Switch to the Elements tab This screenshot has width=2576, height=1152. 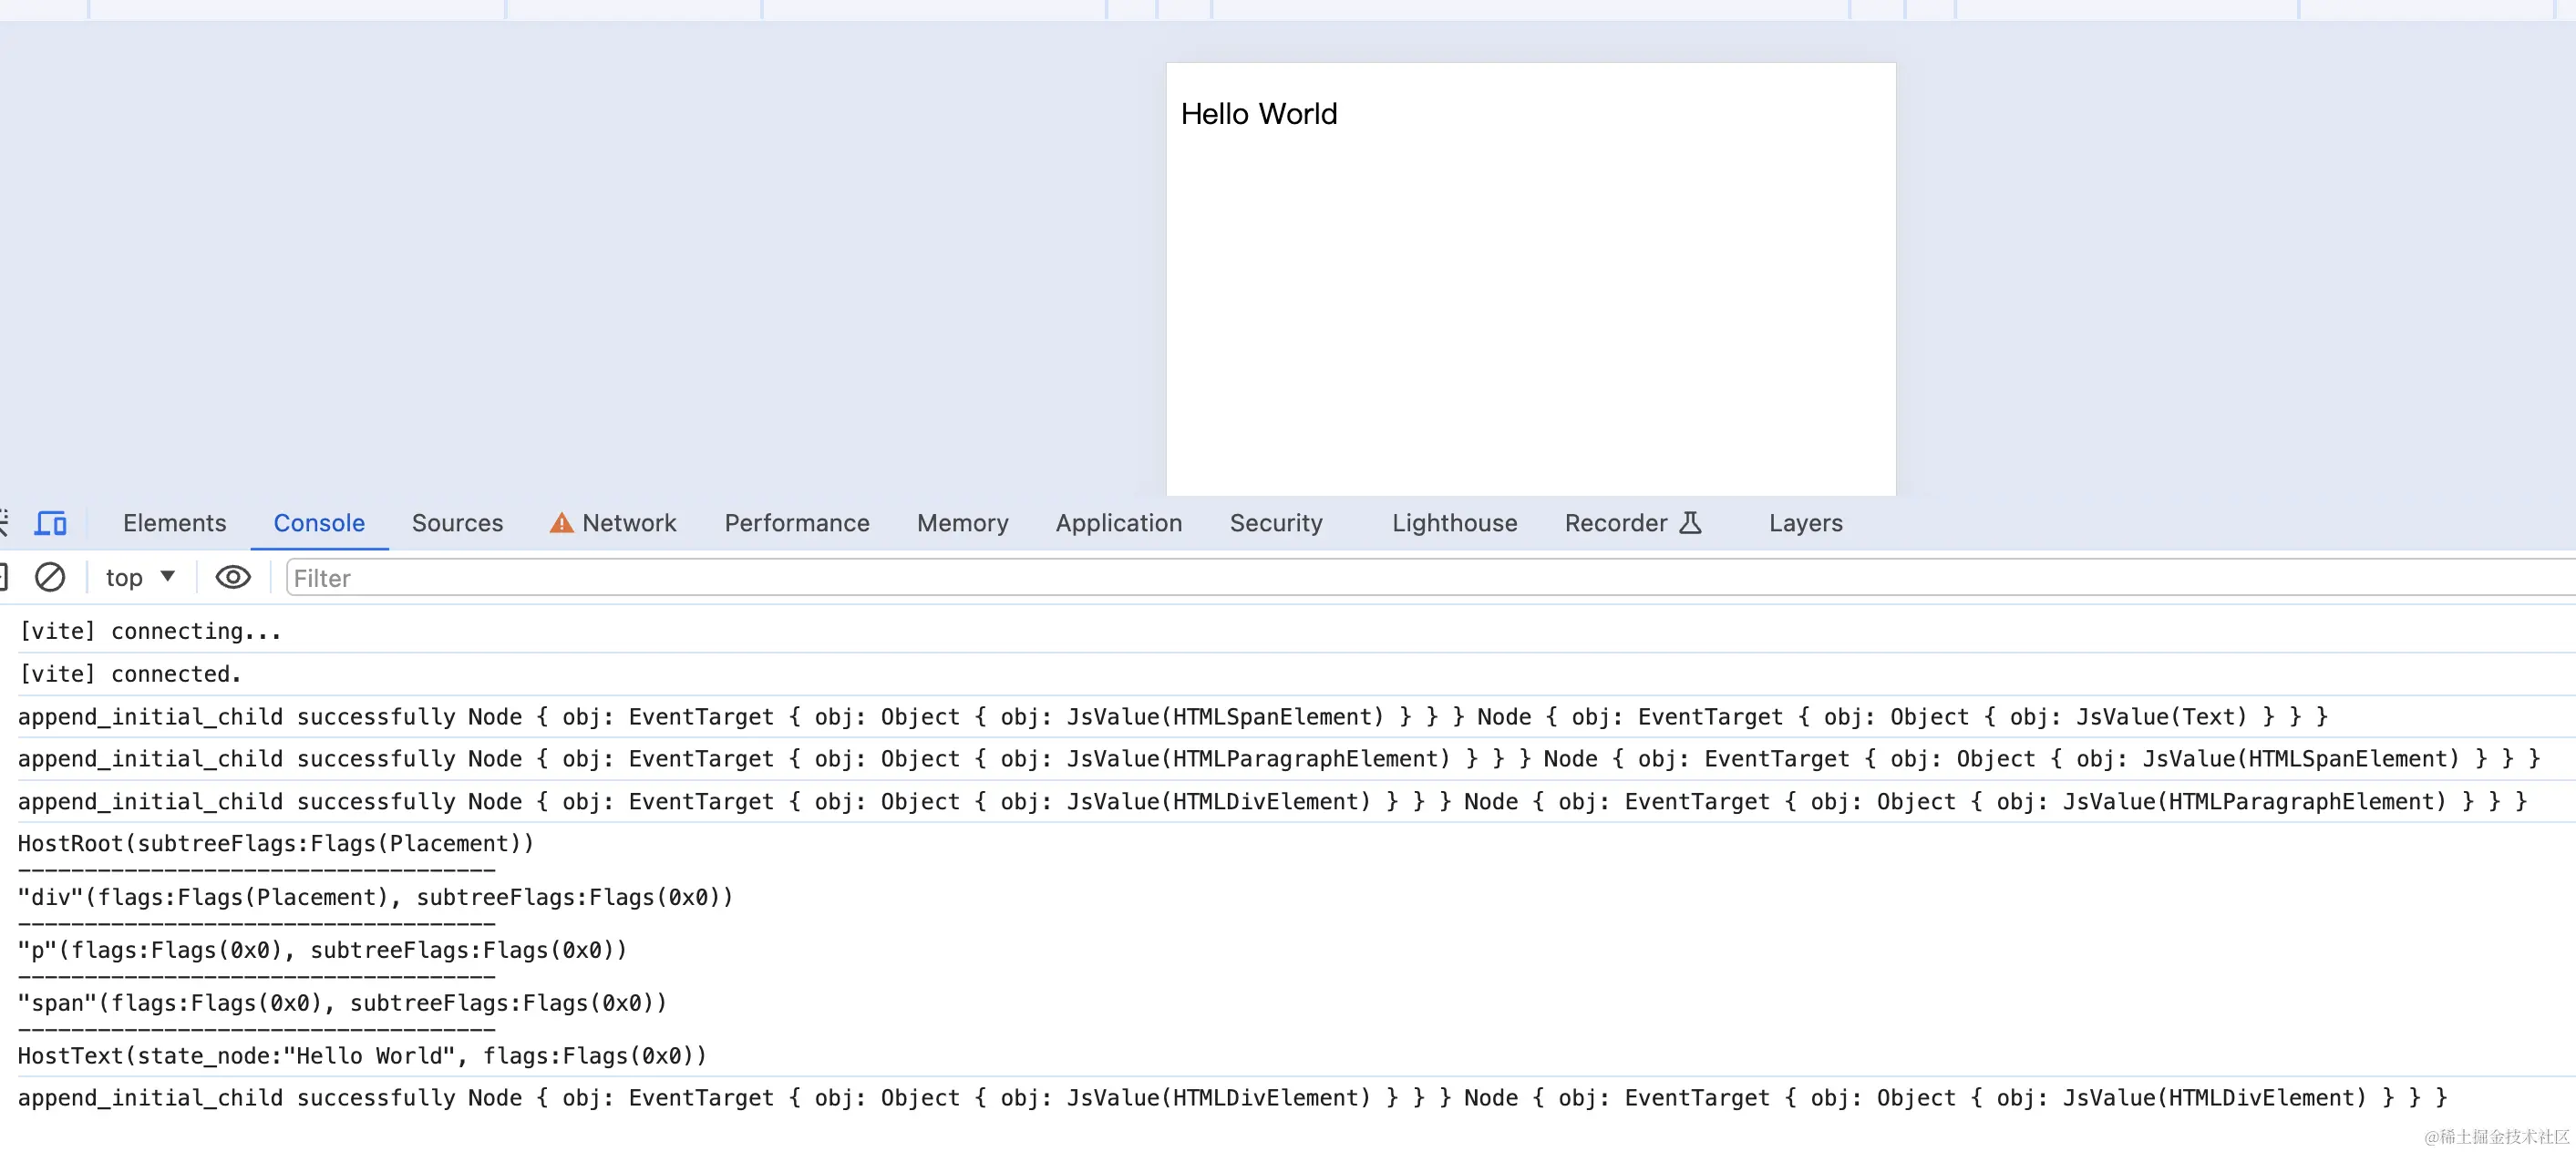(174, 523)
